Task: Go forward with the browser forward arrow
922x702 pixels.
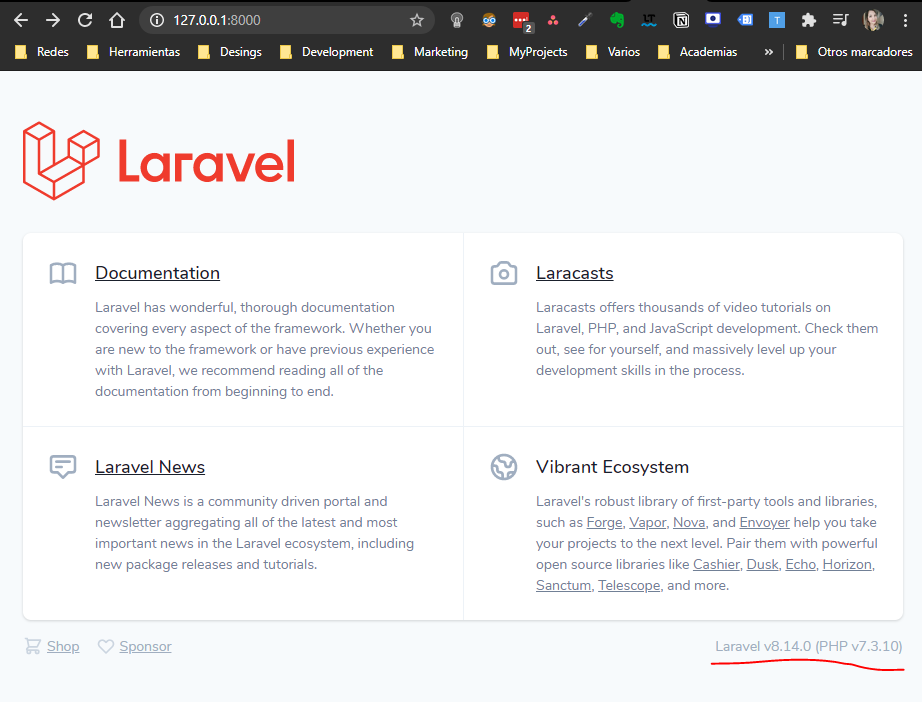Action: click(x=53, y=20)
